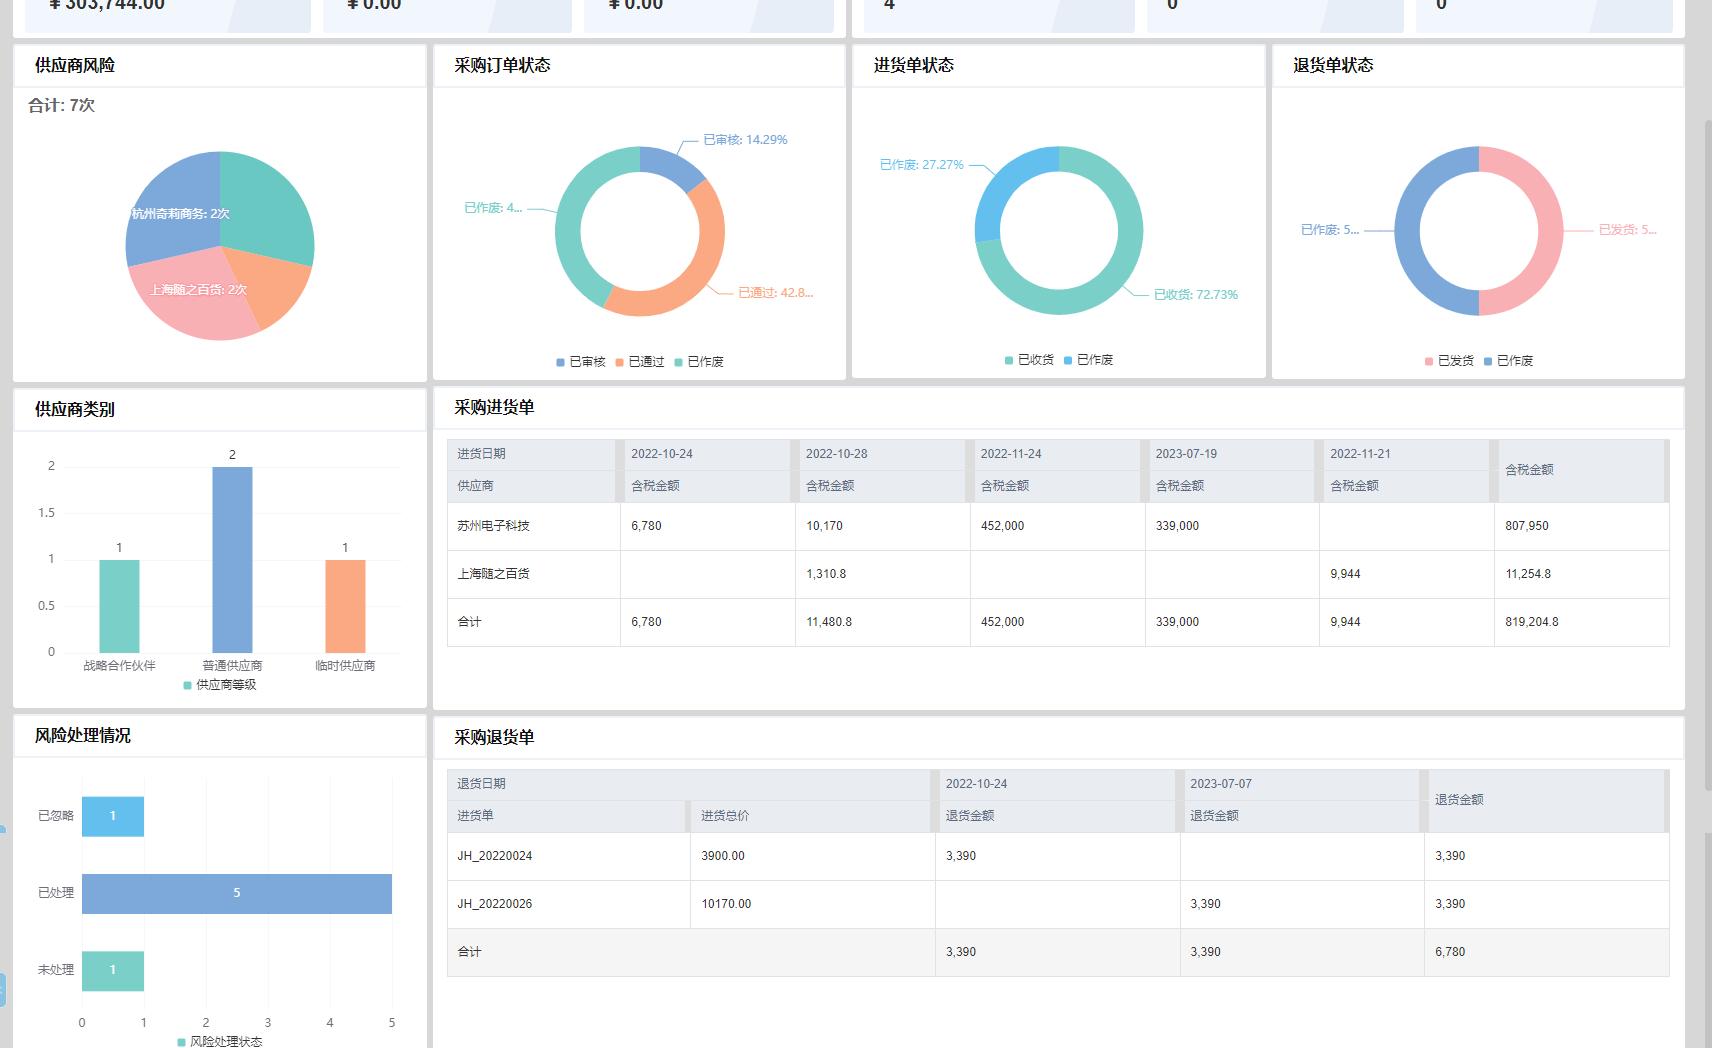Click the 11,480.8 subtotal cell

pyautogui.click(x=883, y=622)
